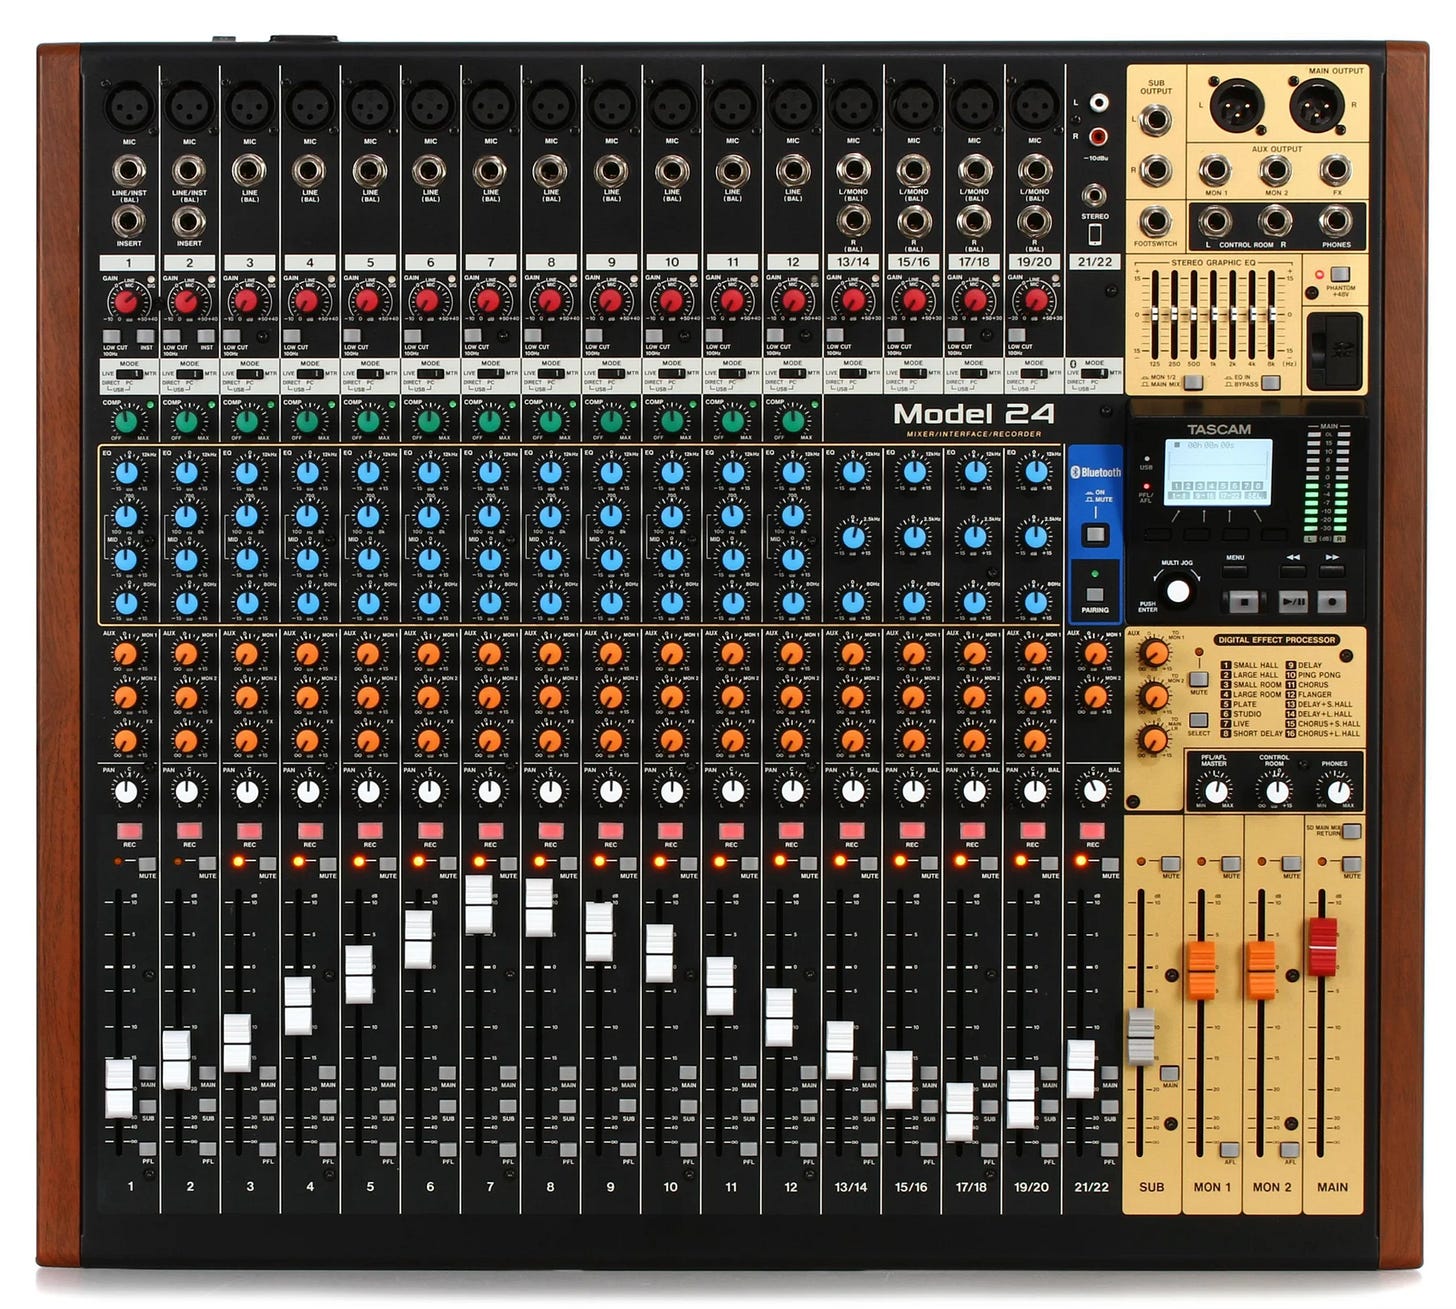Toggle the AFL button on MON 1 strip
The height and width of the screenshot is (1309, 1456).
1229,1150
